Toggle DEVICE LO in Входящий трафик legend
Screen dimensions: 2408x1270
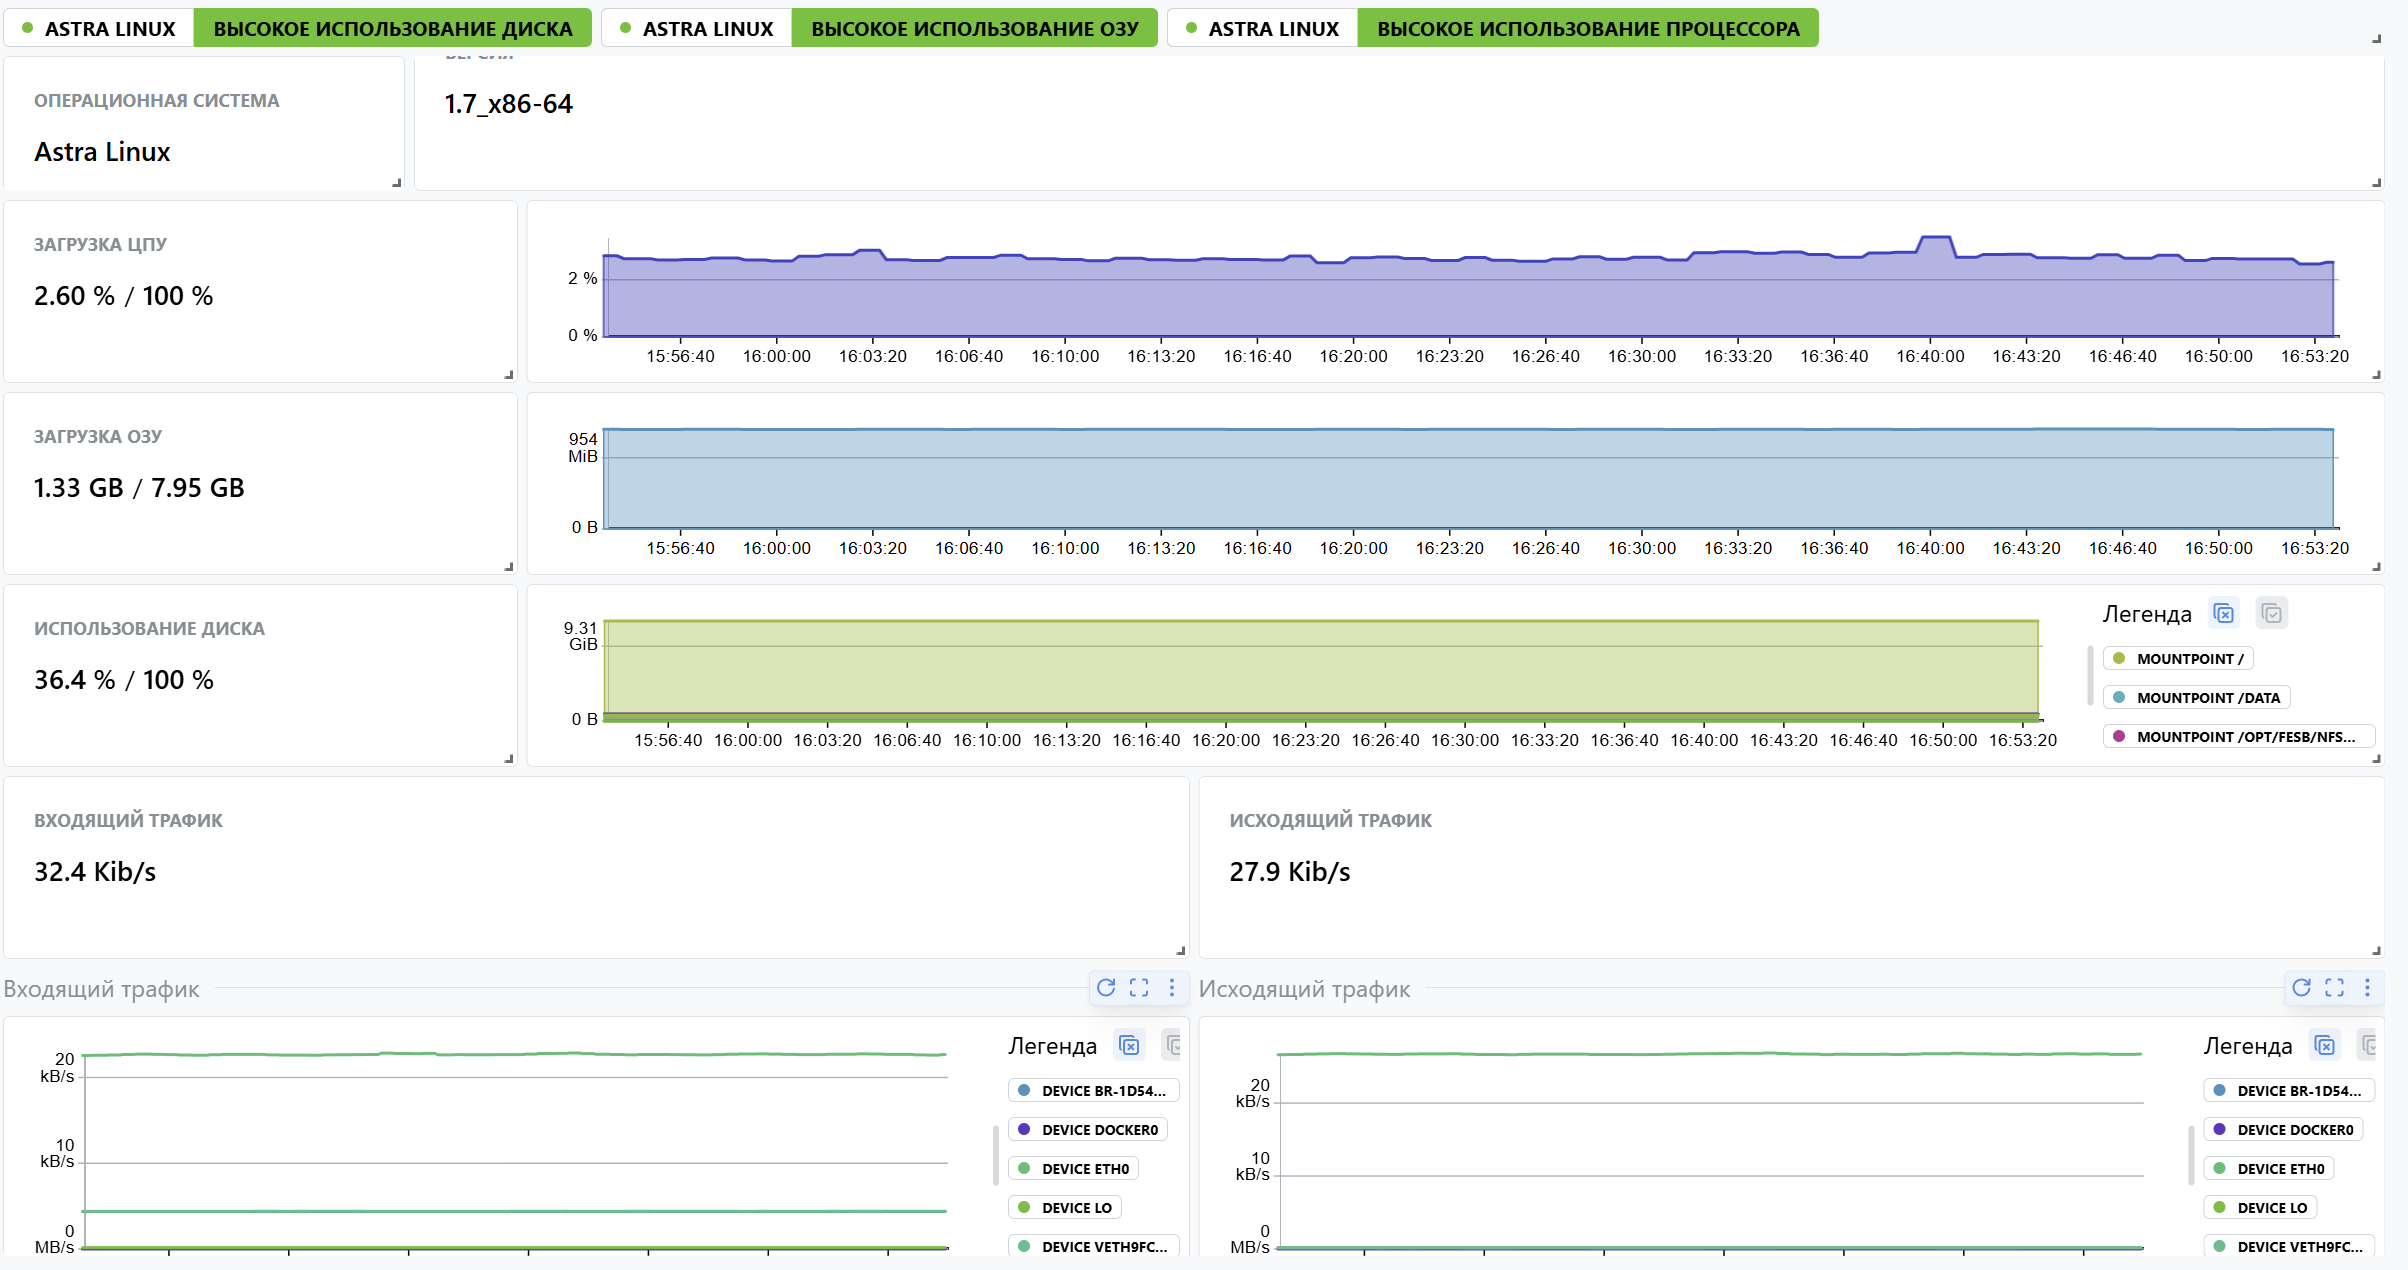1065,1207
